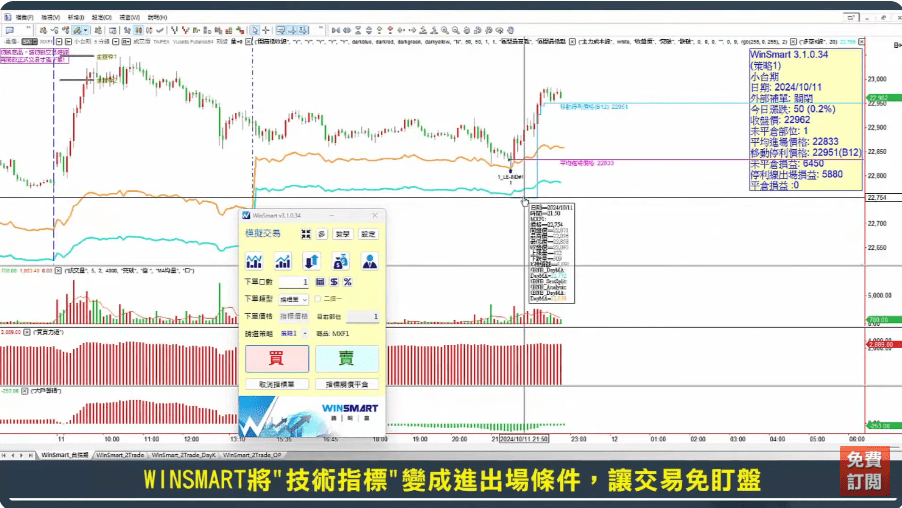Open the 檔案(F) menu
This screenshot has width=902, height=508.
click(25, 17)
